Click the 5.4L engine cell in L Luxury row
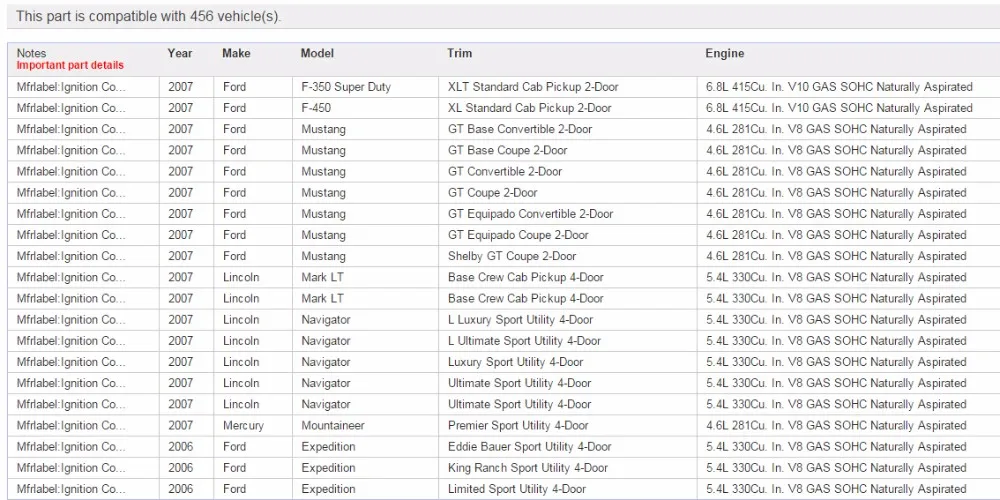The height and width of the screenshot is (500, 1000). coord(836,320)
